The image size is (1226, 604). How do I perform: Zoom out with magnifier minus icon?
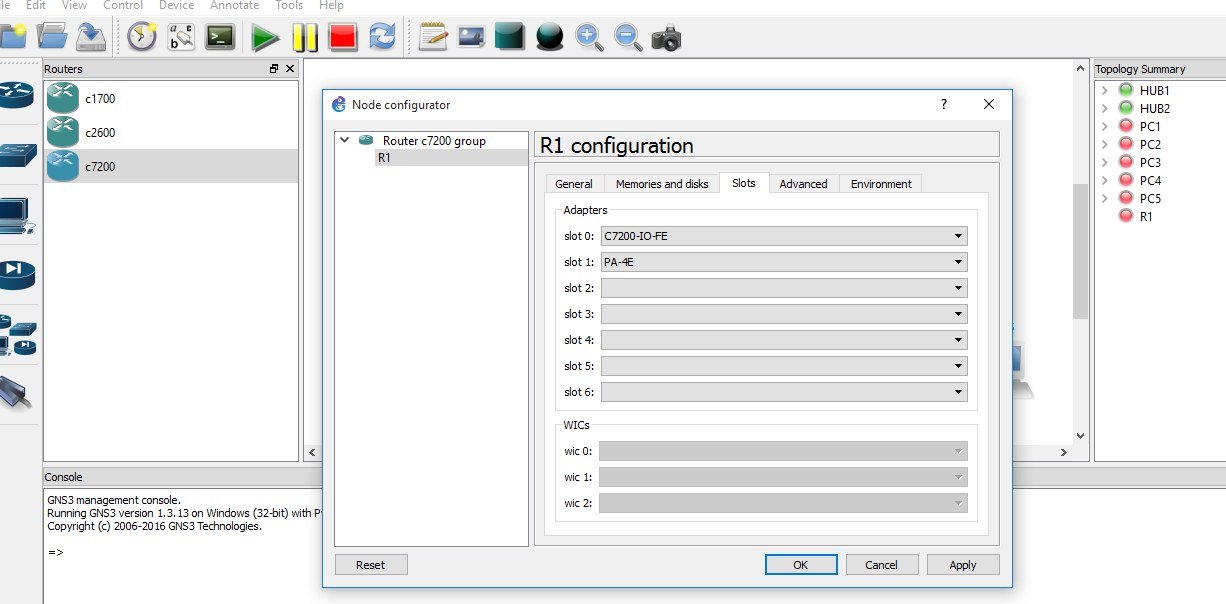coord(628,37)
